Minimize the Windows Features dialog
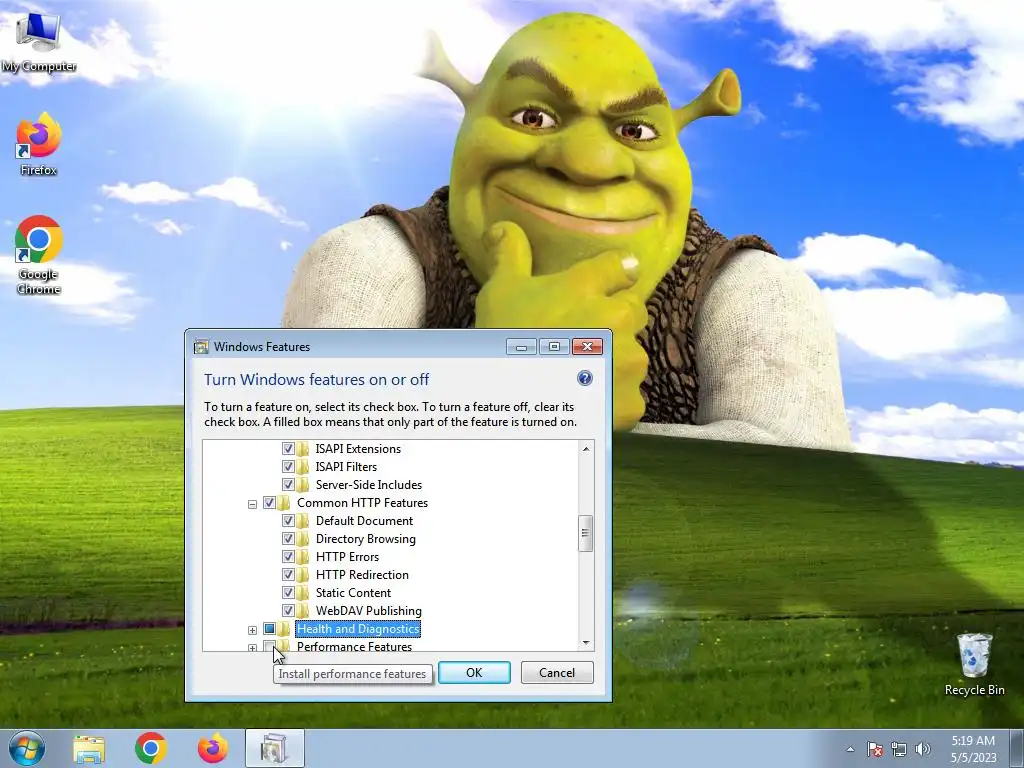 [521, 347]
